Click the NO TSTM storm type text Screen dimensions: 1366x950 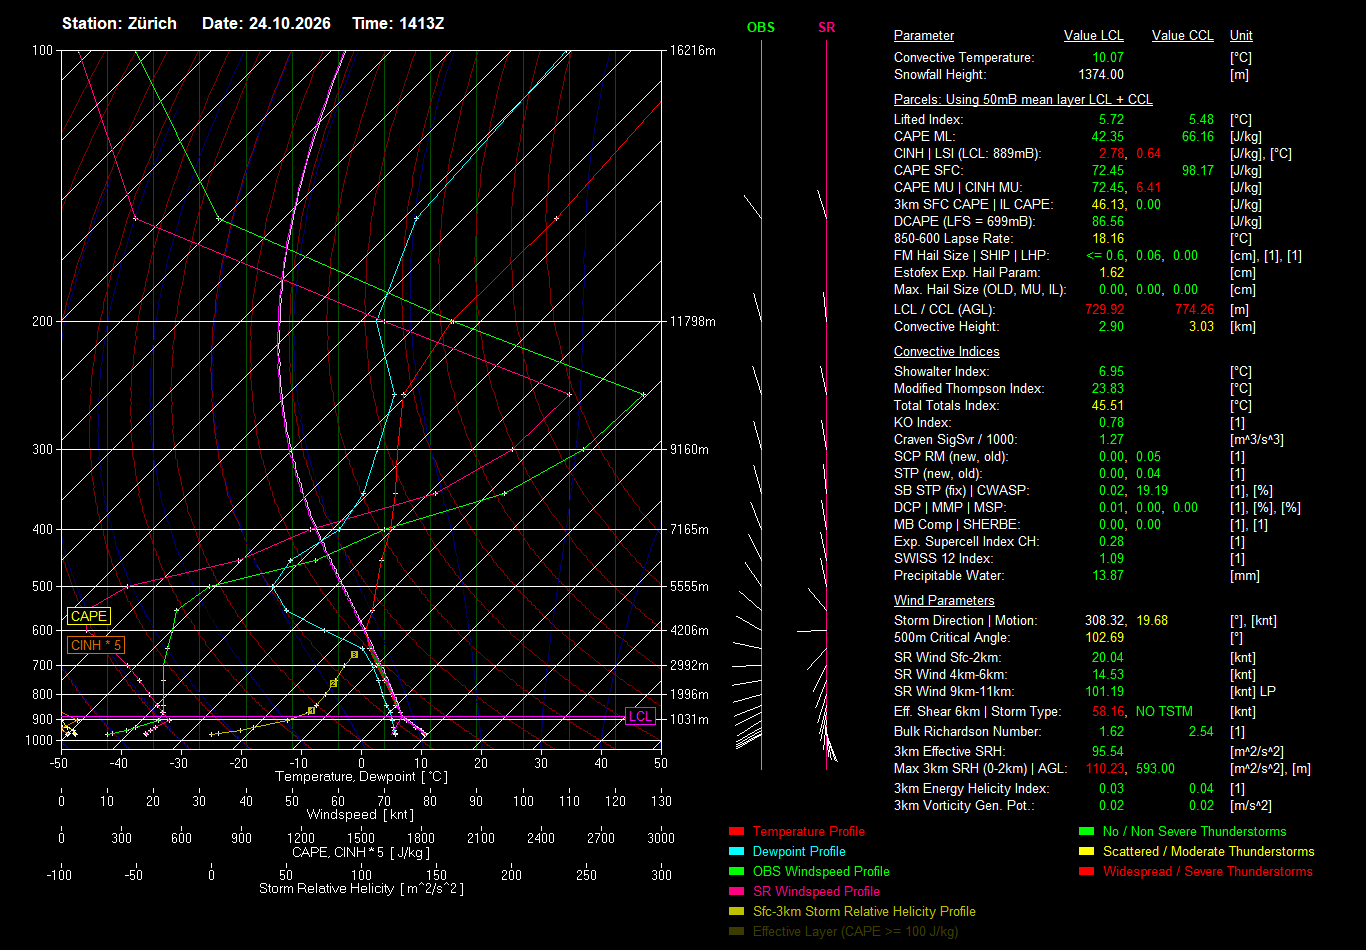[x=1164, y=712]
